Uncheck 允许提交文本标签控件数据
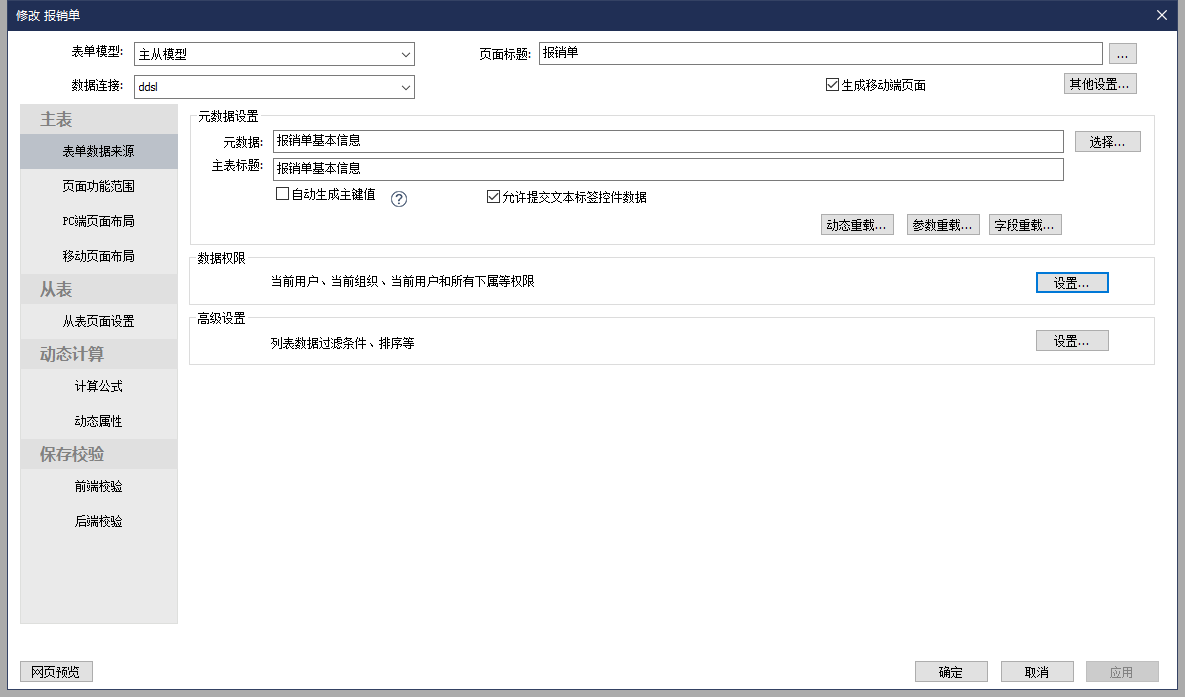This screenshot has width=1185, height=697. click(x=493, y=197)
